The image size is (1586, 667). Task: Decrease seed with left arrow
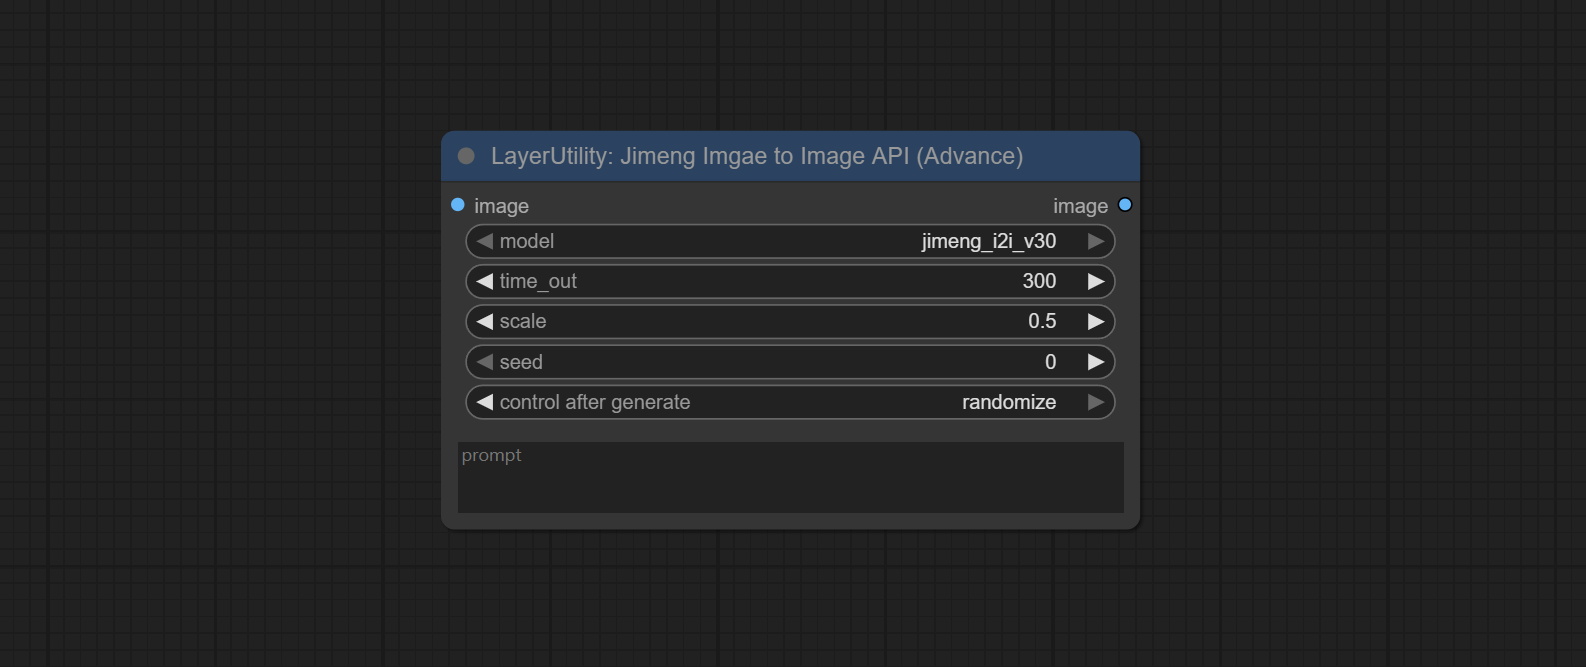(x=485, y=362)
